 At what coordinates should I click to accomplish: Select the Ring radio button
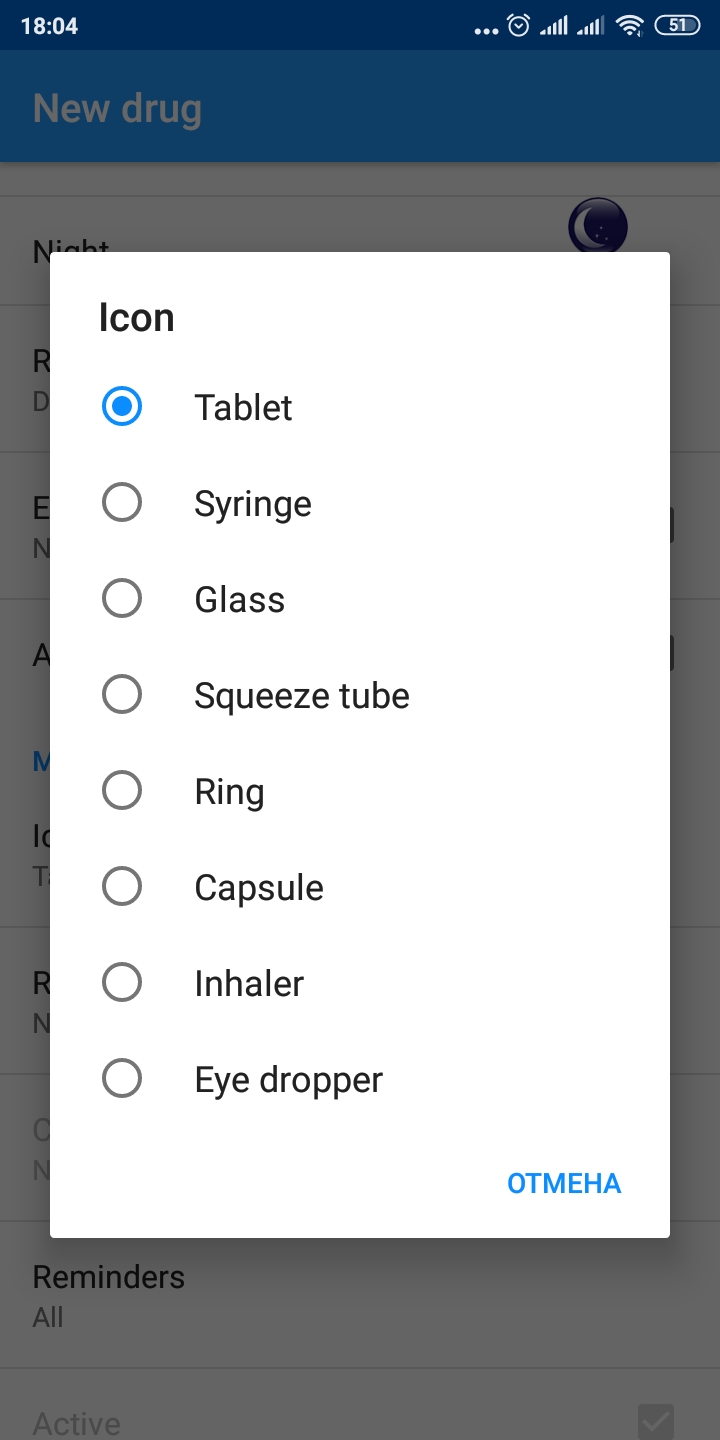(x=122, y=791)
